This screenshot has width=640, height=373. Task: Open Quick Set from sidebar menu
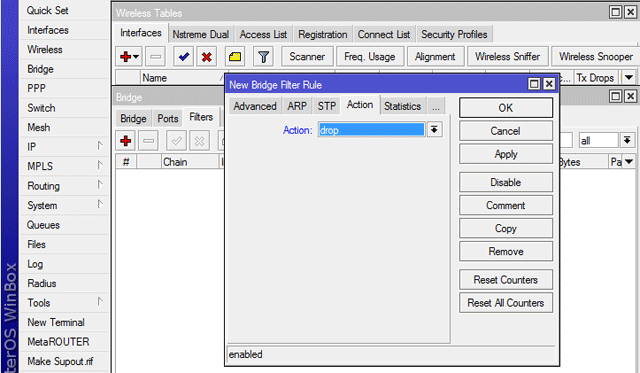[47, 10]
